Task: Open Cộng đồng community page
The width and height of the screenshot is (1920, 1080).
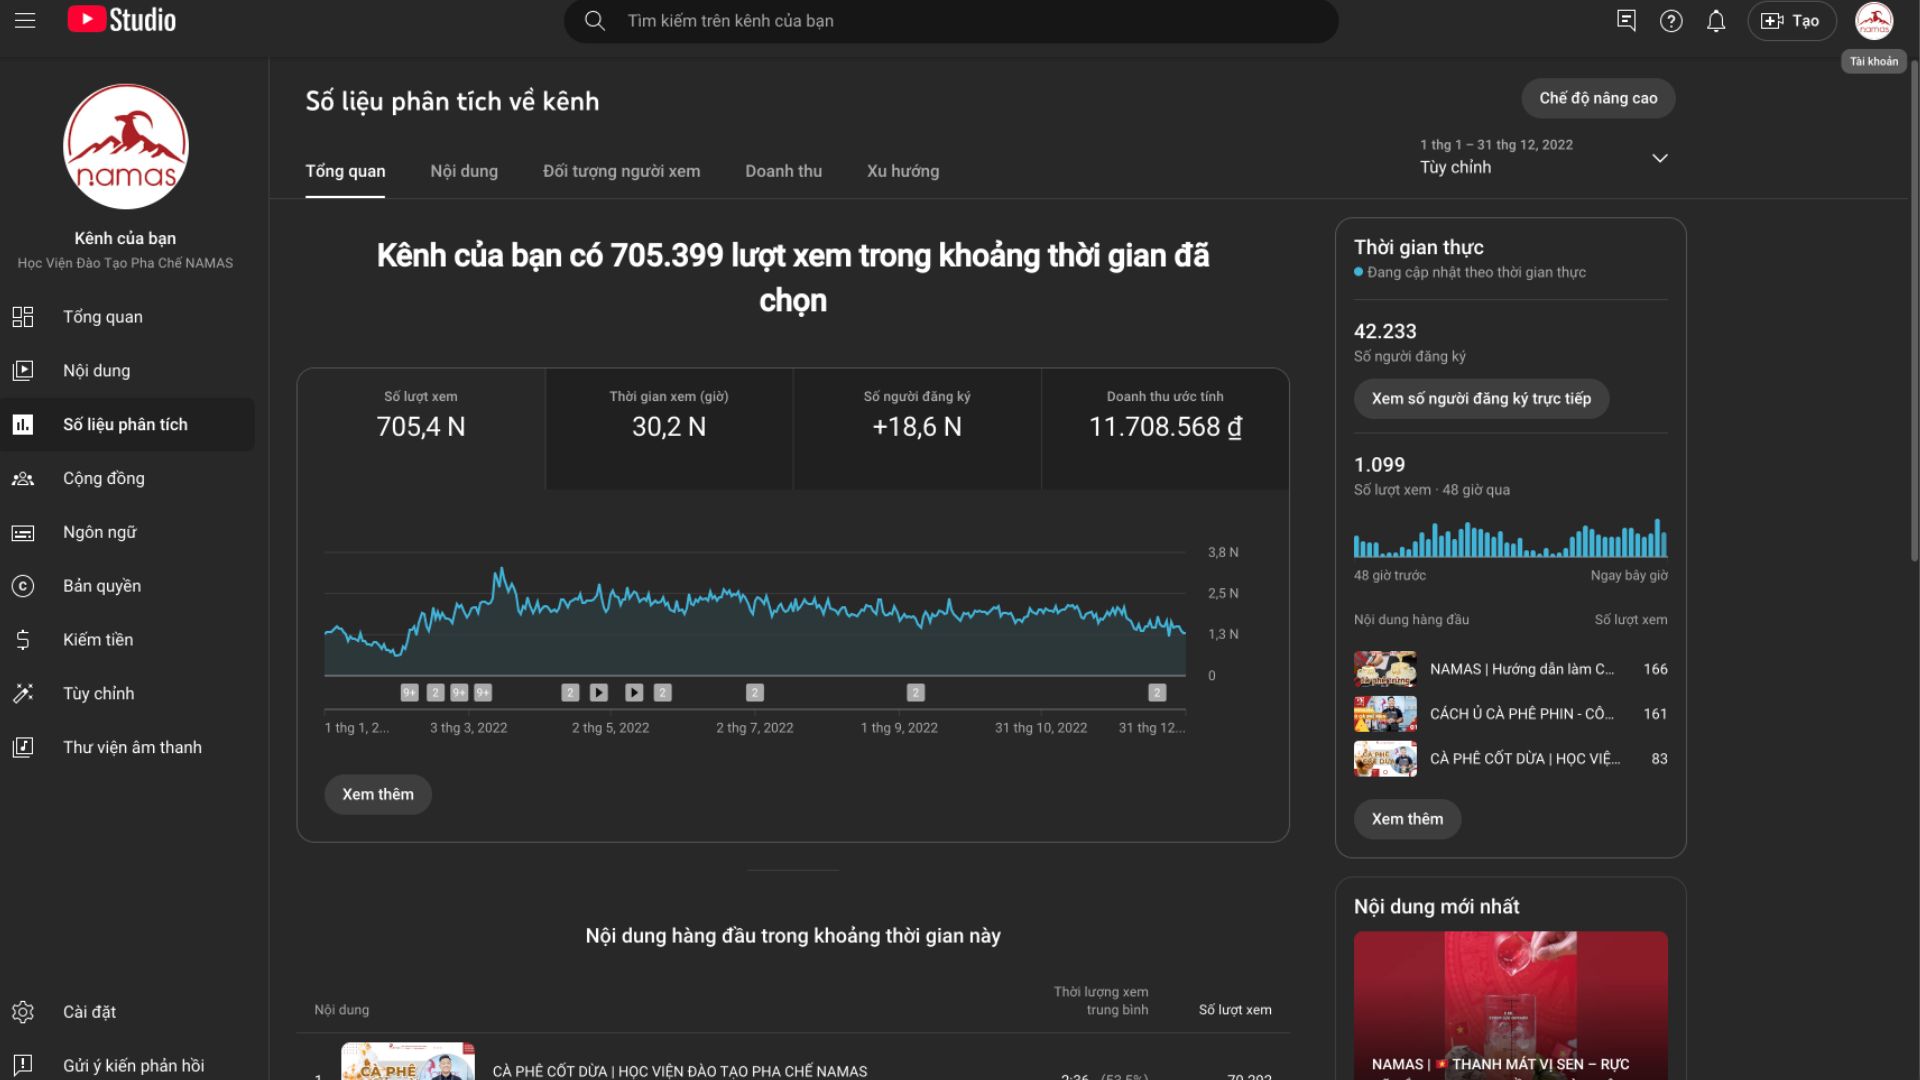Action: [x=103, y=479]
